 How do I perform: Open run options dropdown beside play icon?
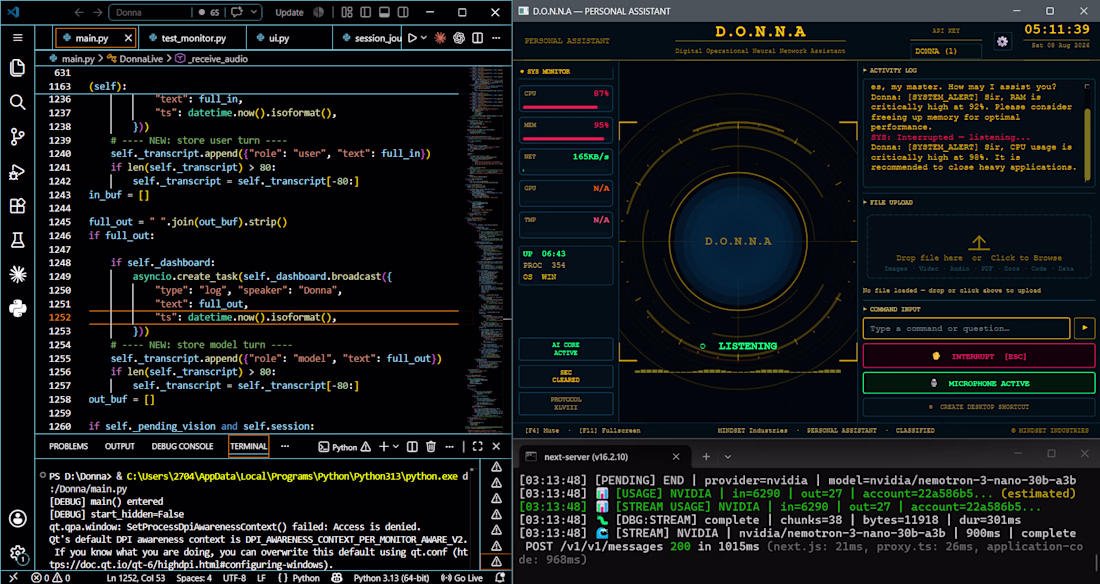pyautogui.click(x=424, y=38)
